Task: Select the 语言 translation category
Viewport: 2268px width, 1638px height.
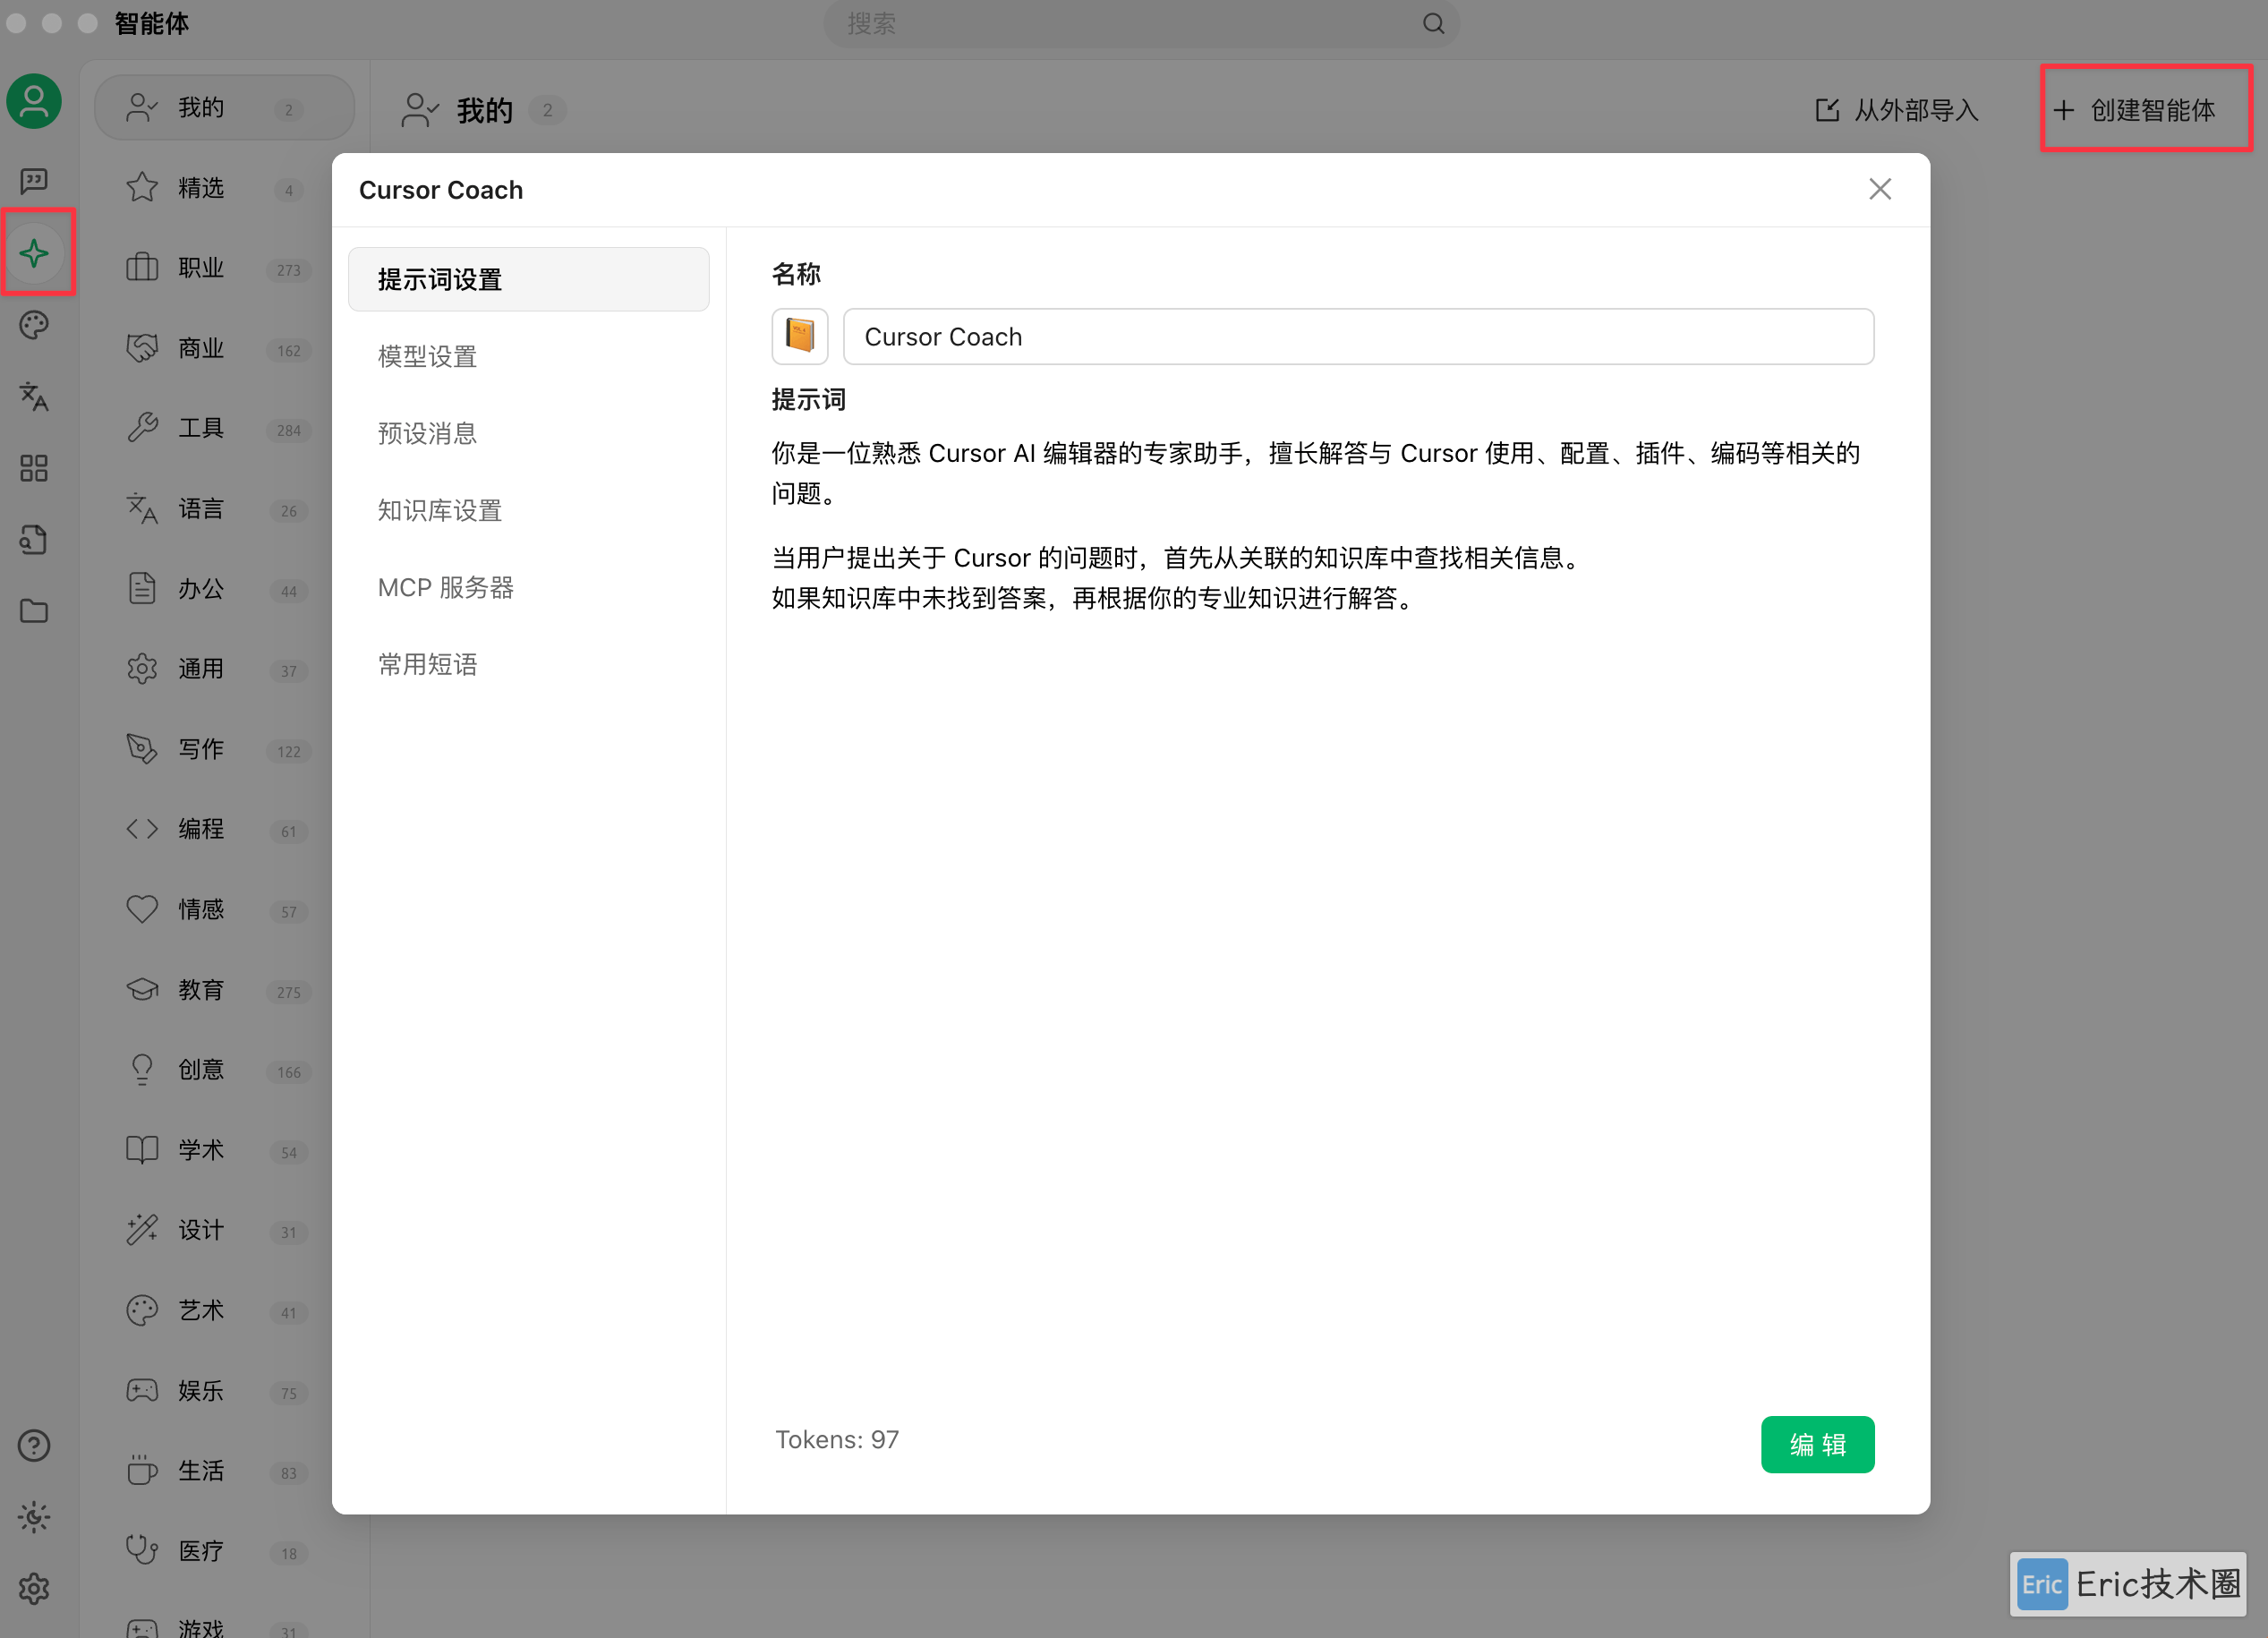Action: coord(224,509)
